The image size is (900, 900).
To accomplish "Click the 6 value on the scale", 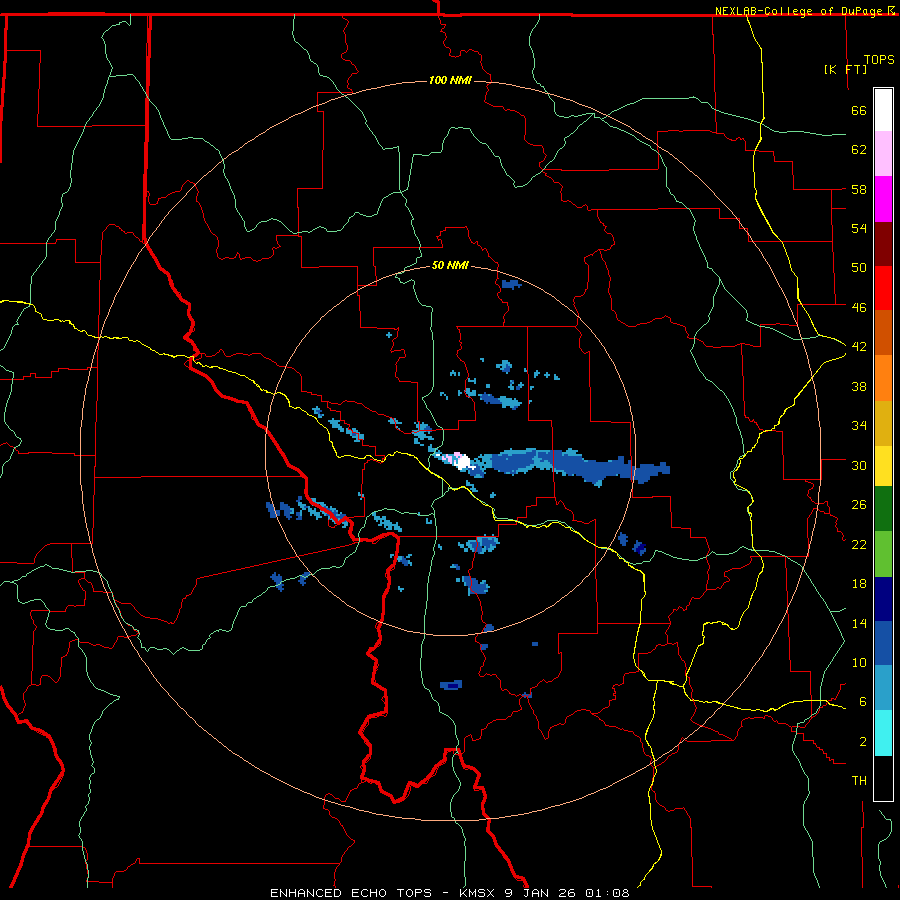I will [863, 702].
